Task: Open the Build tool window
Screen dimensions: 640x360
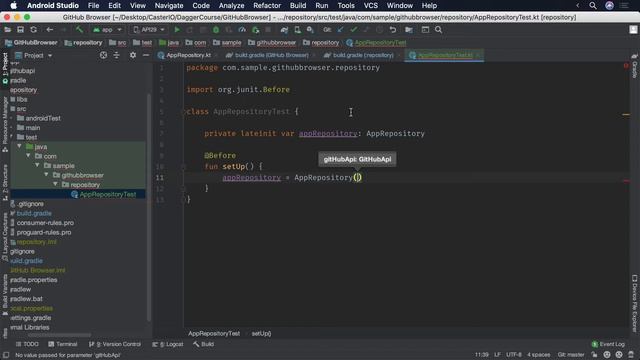Action: pos(204,344)
